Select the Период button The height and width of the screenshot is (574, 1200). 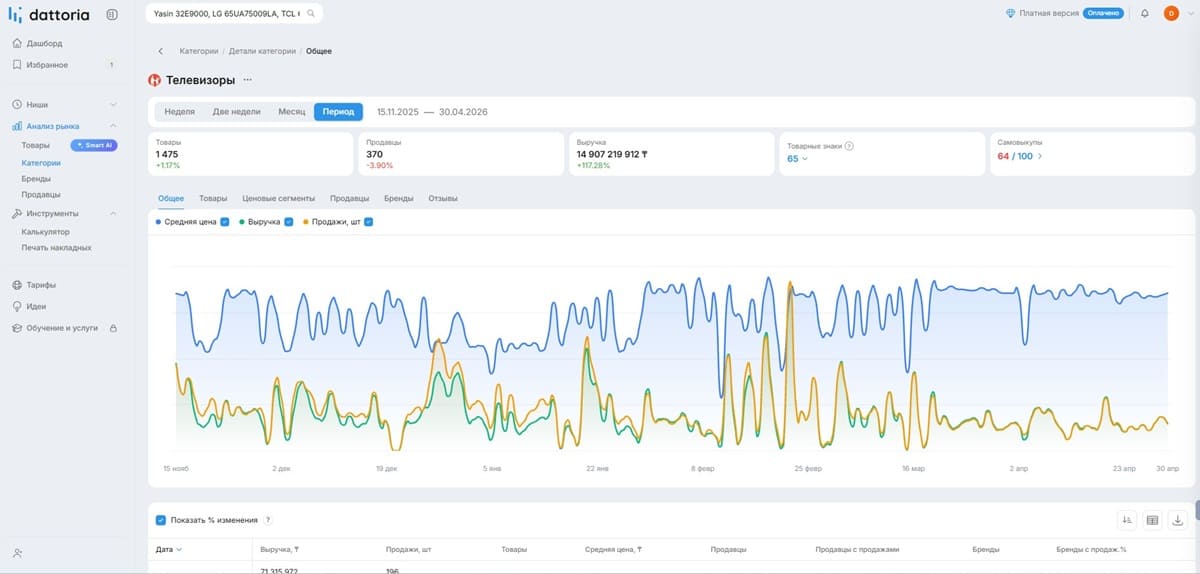(x=338, y=112)
